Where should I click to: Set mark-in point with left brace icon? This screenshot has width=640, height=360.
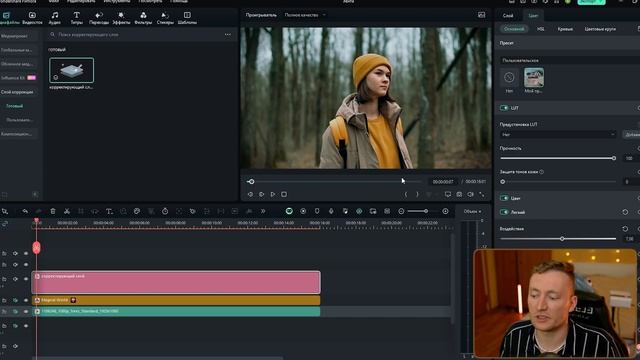pyautogui.click(x=406, y=194)
